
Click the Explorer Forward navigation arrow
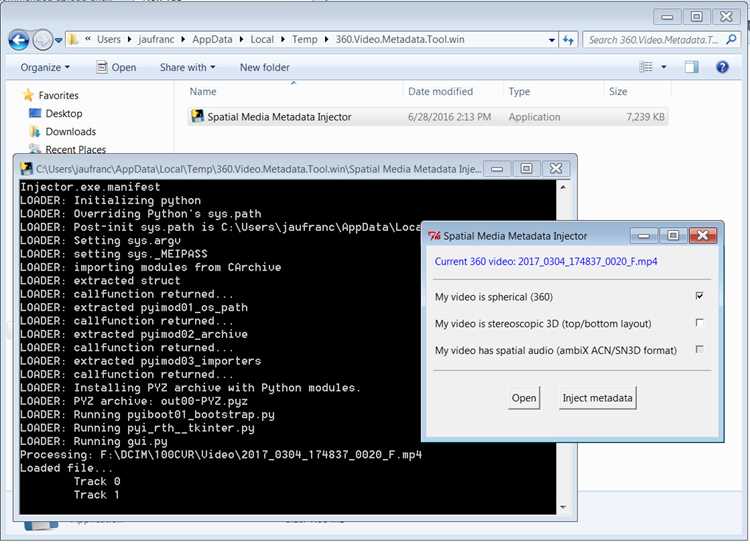point(43,40)
